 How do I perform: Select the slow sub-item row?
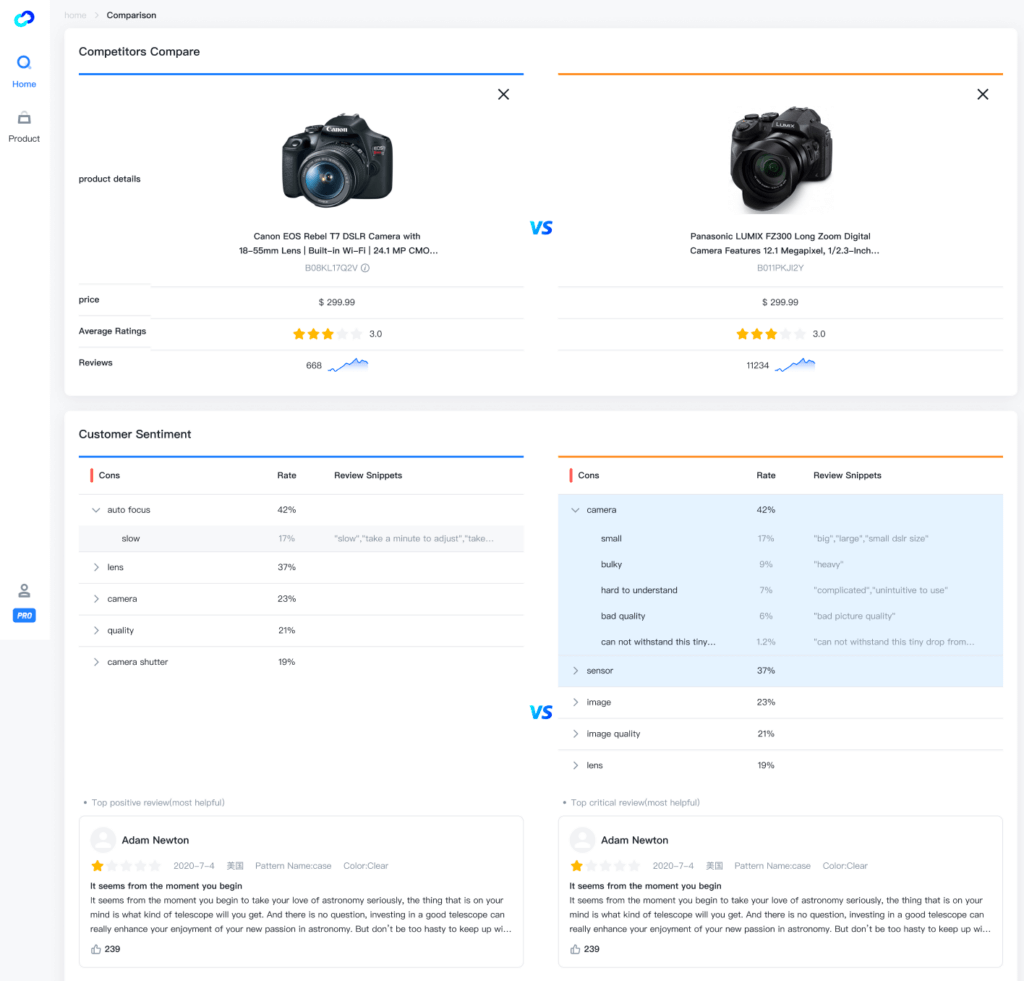click(301, 539)
